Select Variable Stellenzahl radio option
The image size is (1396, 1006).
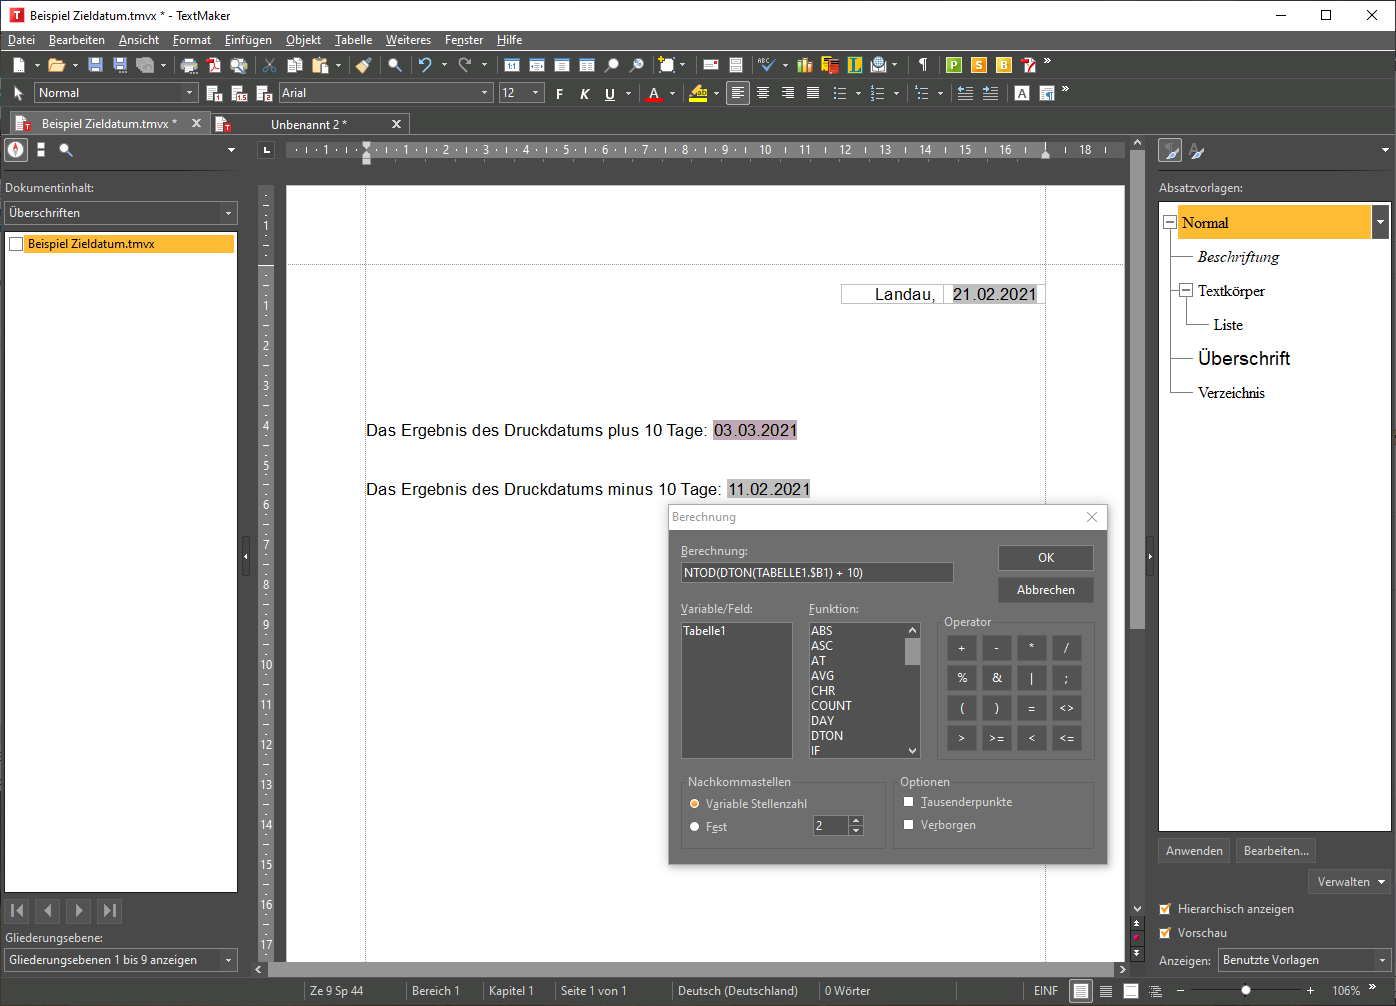694,804
